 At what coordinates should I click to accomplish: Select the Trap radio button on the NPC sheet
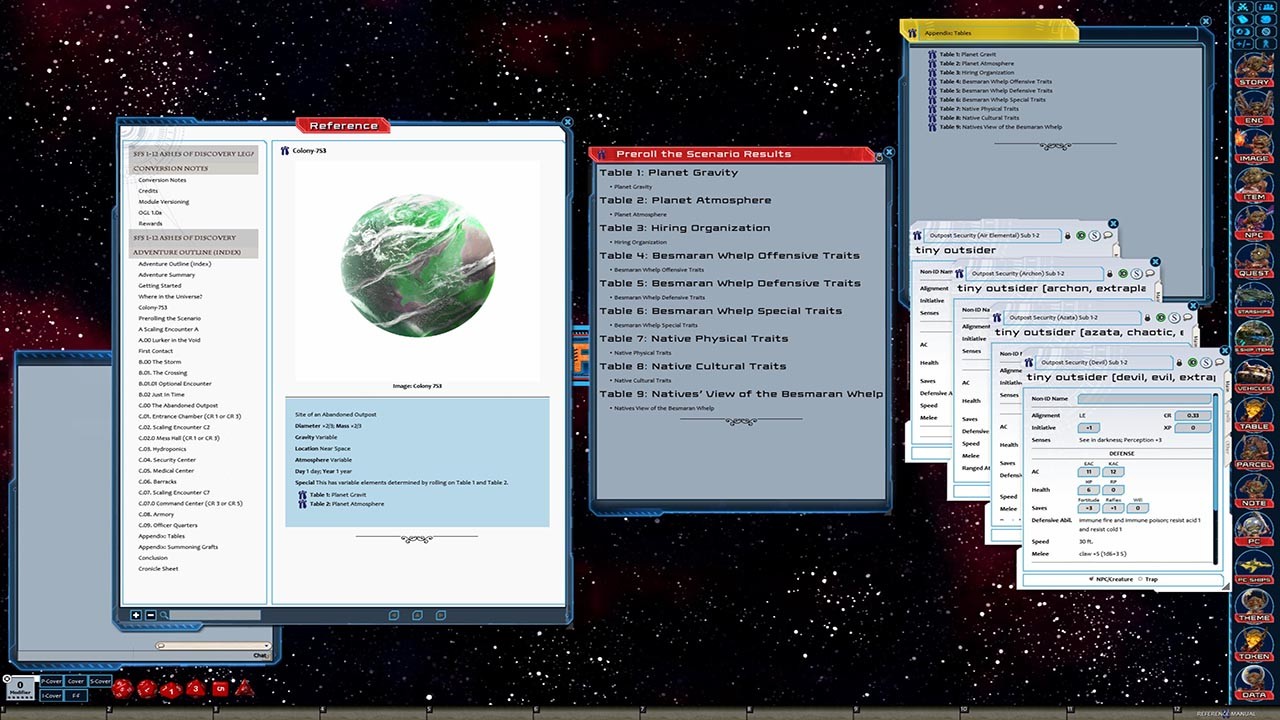click(1139, 579)
